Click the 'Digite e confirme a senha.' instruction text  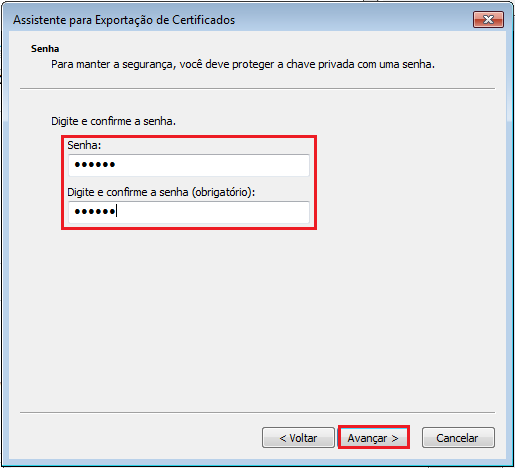113,121
